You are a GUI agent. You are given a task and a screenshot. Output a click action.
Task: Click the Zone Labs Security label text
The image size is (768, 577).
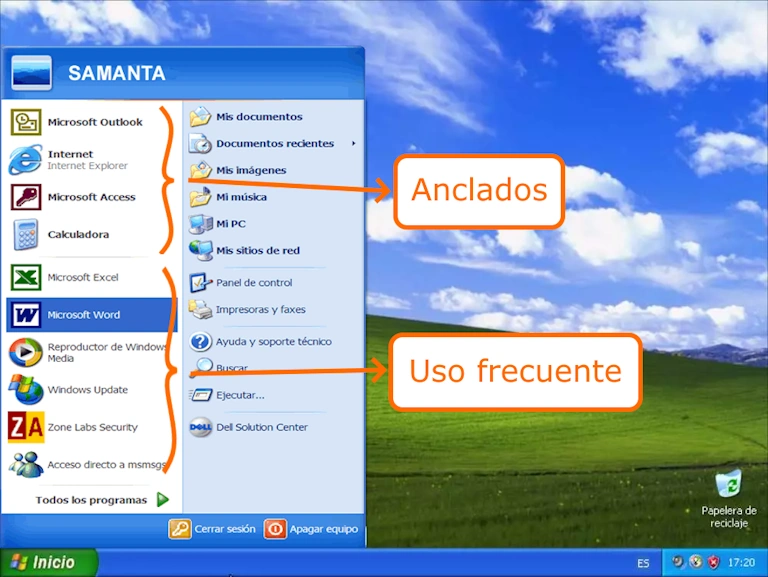(93, 427)
